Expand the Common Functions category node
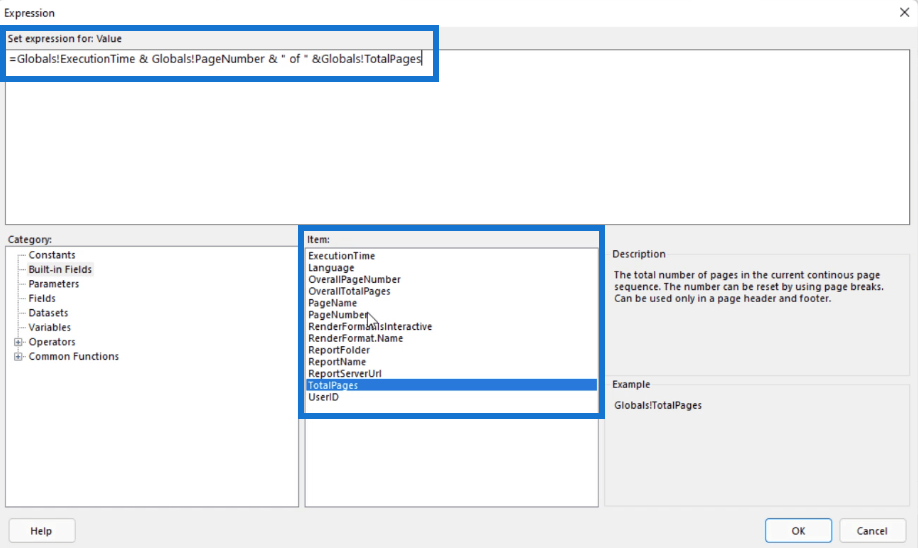The height and width of the screenshot is (548, 918). pyautogui.click(x=18, y=357)
